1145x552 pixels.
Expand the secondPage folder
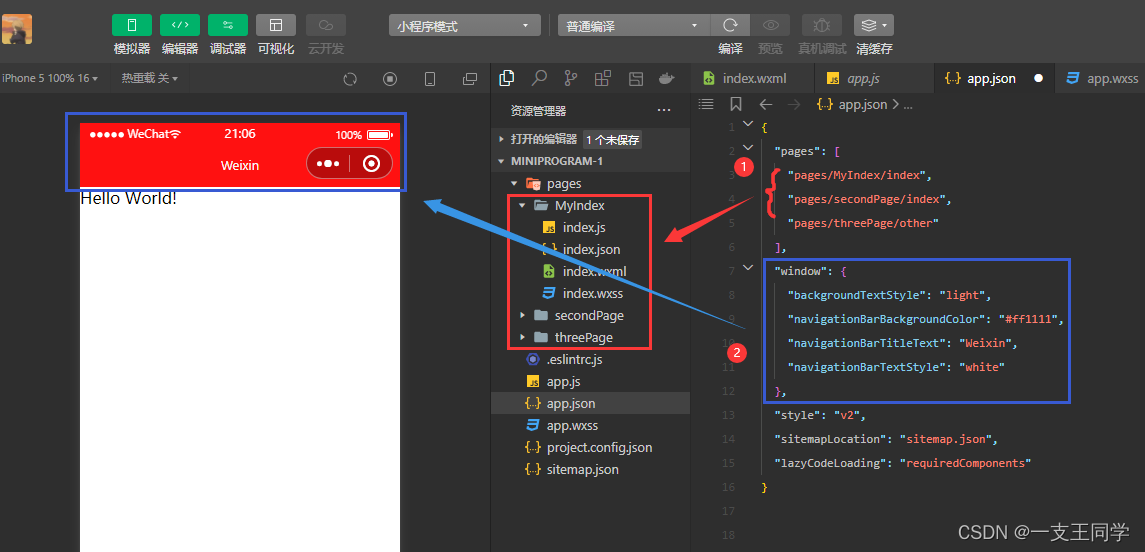click(x=590, y=315)
